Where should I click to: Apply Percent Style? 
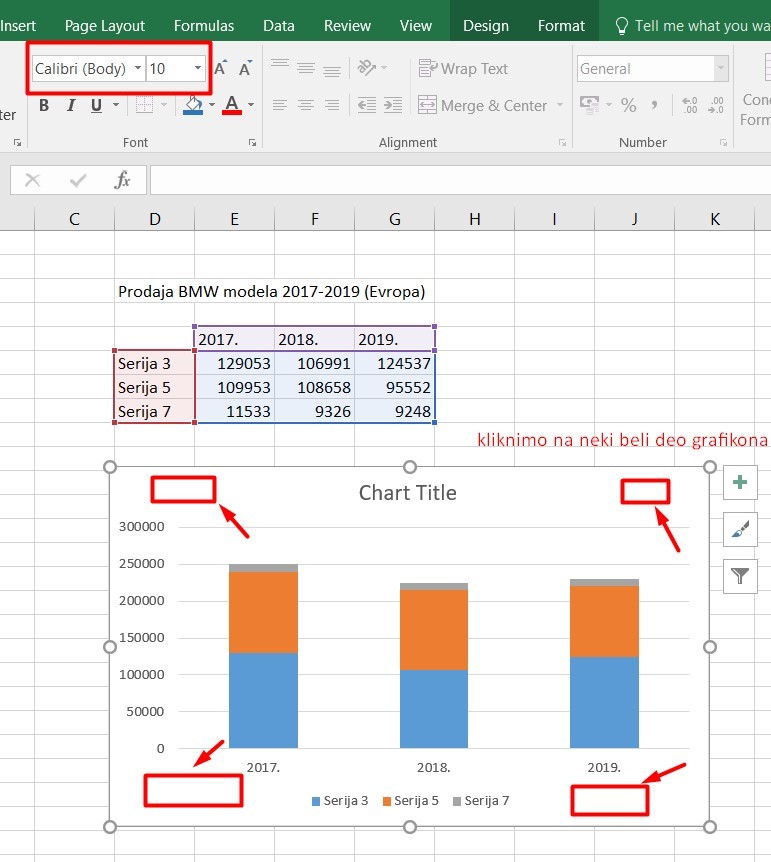click(628, 104)
